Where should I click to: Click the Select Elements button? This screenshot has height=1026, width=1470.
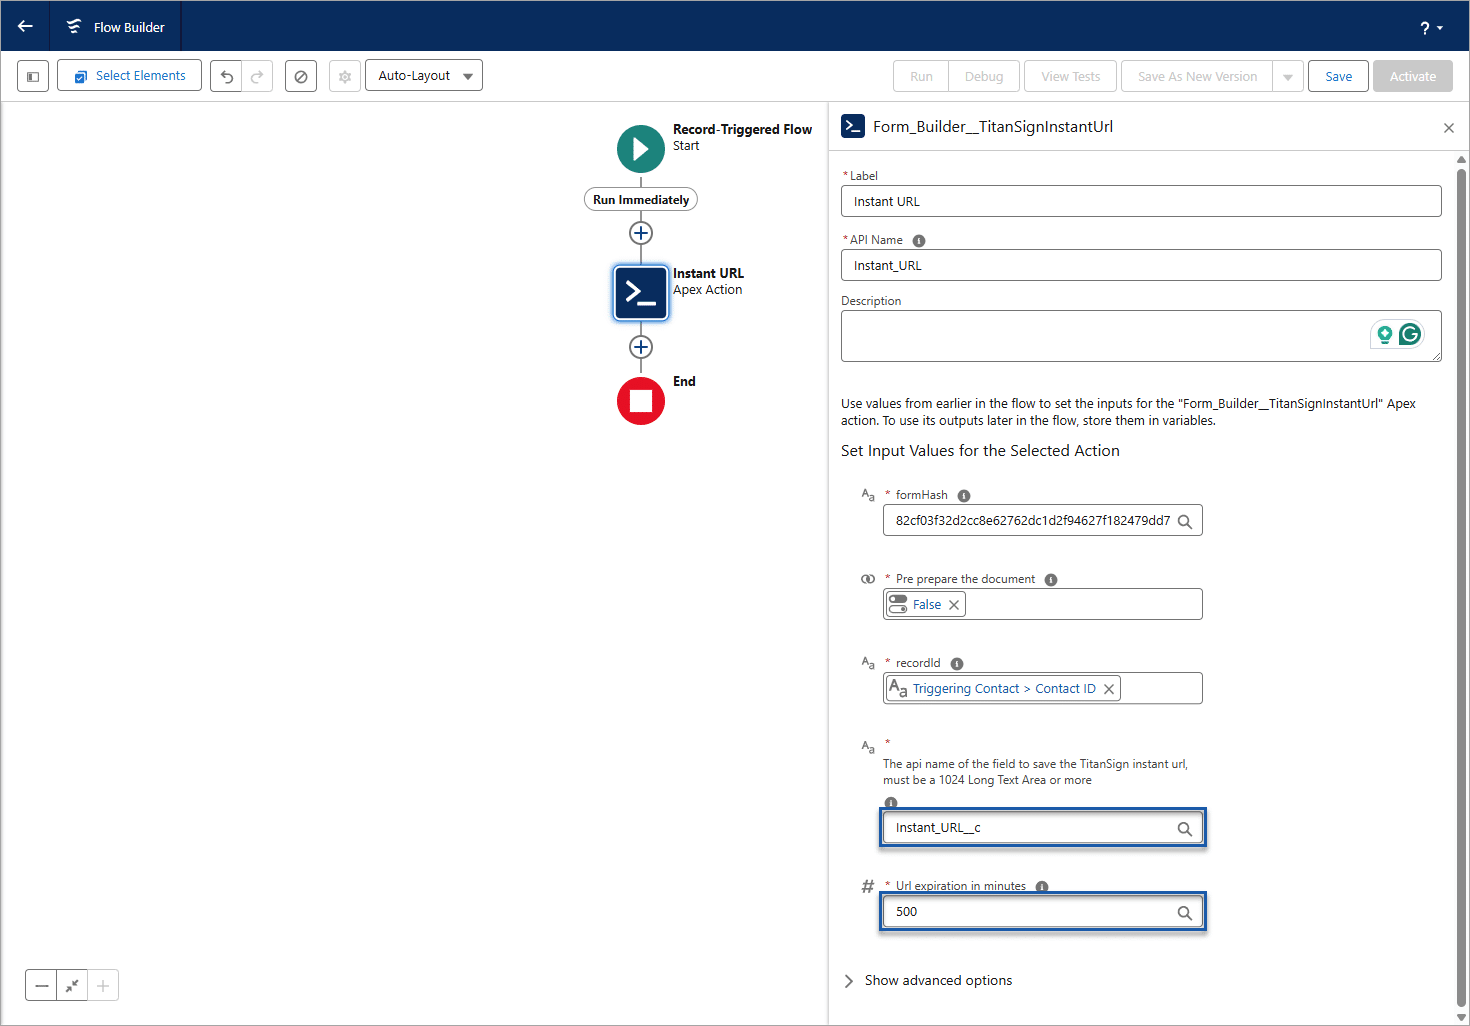[129, 76]
